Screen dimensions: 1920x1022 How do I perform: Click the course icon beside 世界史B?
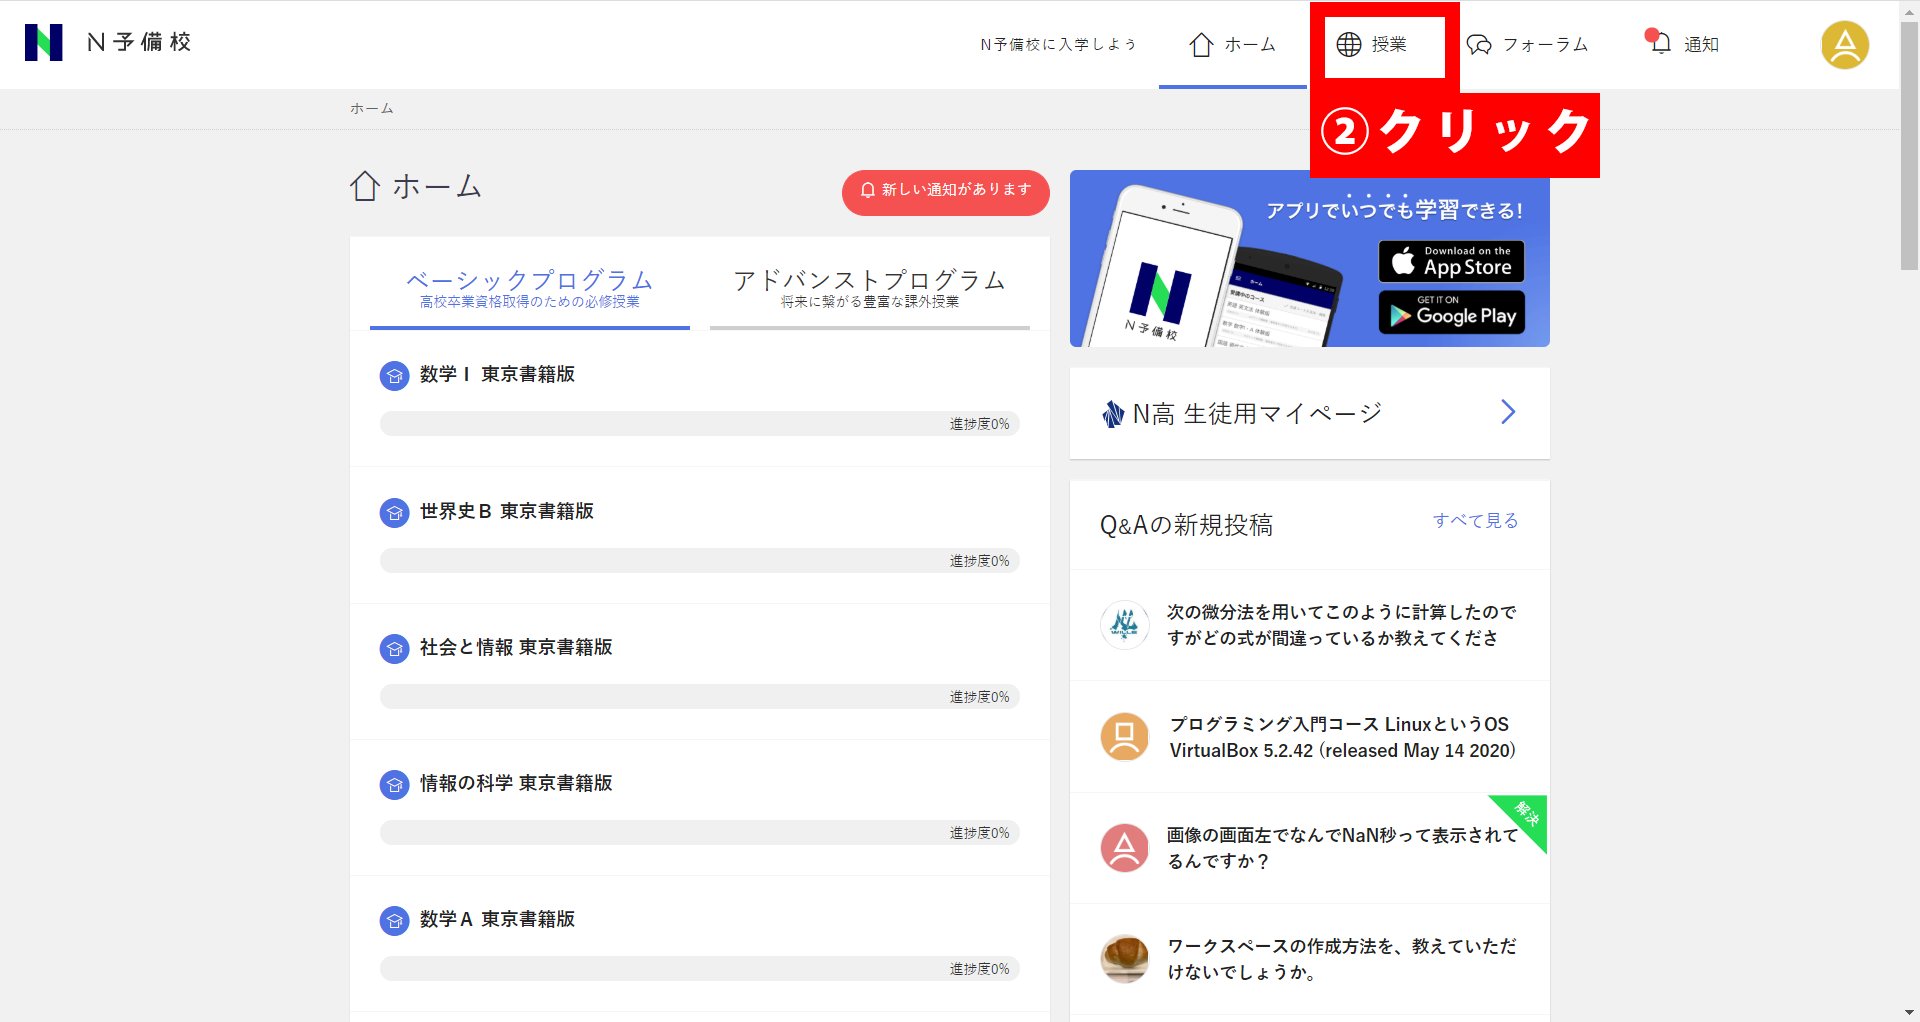pos(395,513)
